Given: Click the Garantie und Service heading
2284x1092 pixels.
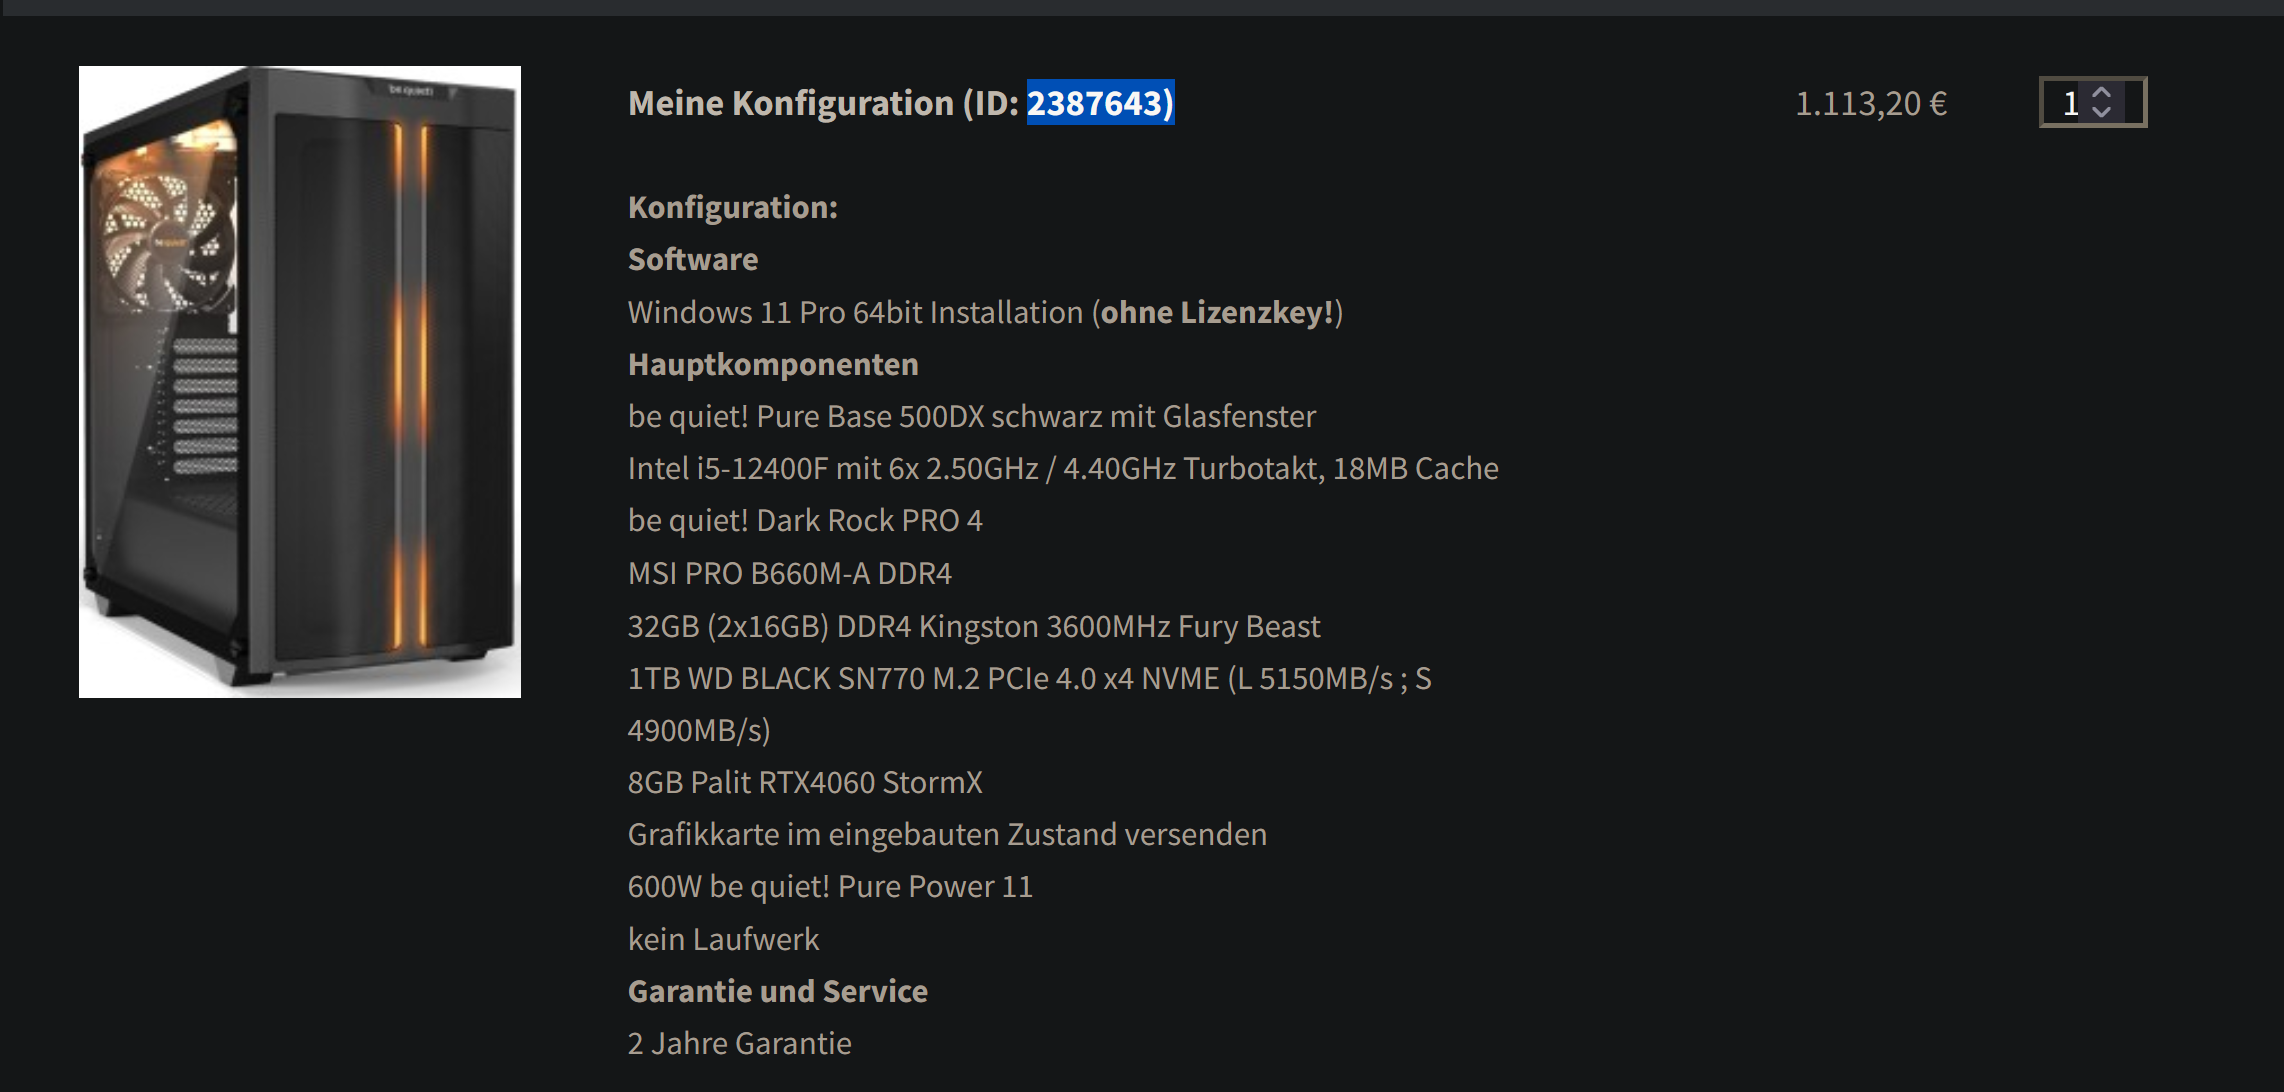Looking at the screenshot, I should pyautogui.click(x=777, y=990).
